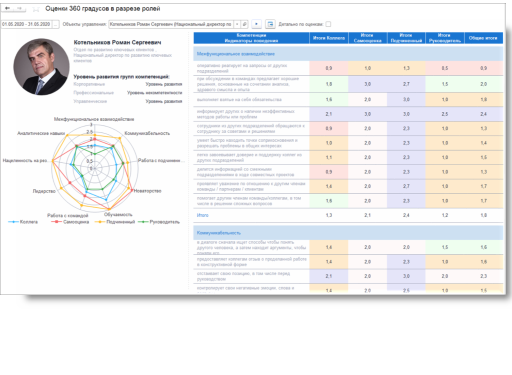Click the Корпоративные competency group label

point(89,84)
